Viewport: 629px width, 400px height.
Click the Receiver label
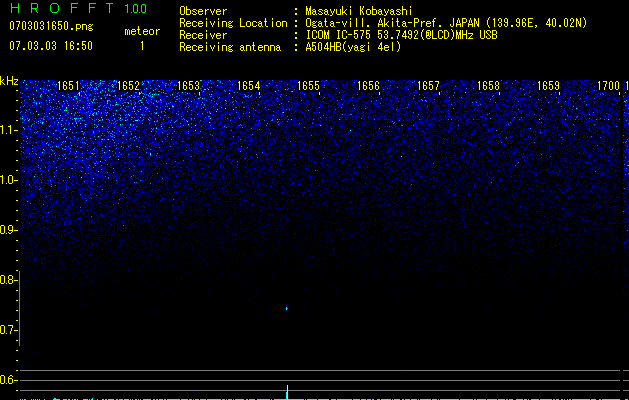pos(203,35)
